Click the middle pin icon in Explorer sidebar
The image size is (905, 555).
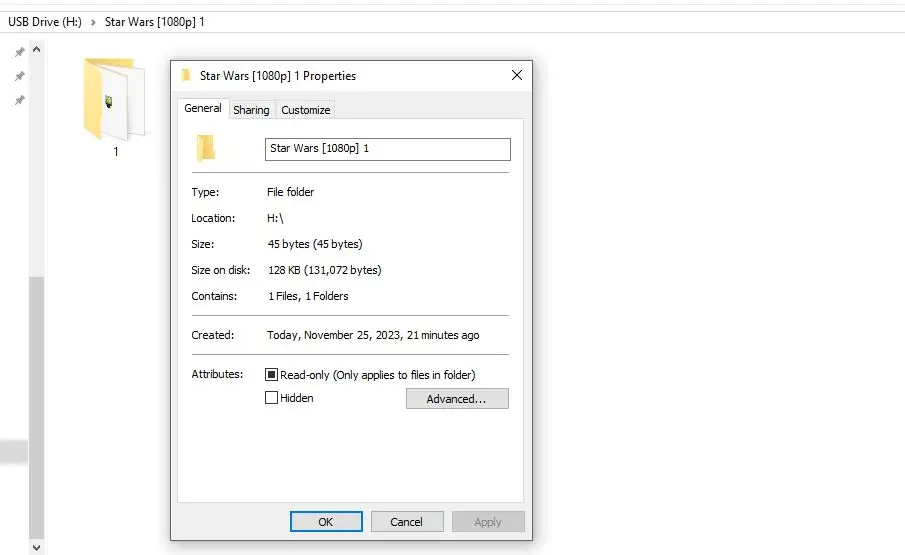pyautogui.click(x=20, y=76)
